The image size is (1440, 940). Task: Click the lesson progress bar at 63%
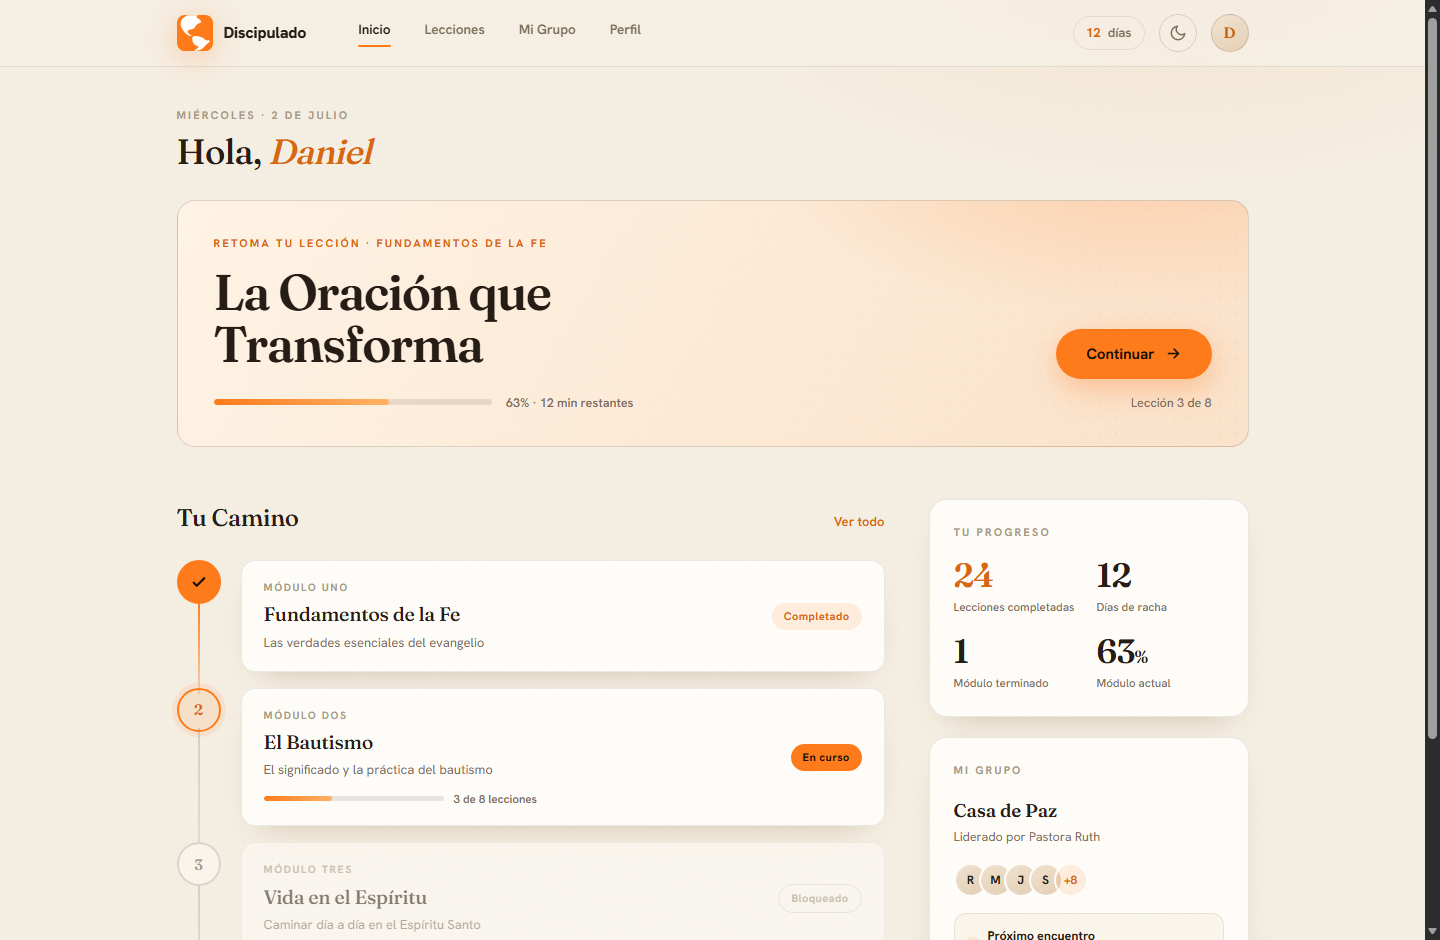pos(353,402)
